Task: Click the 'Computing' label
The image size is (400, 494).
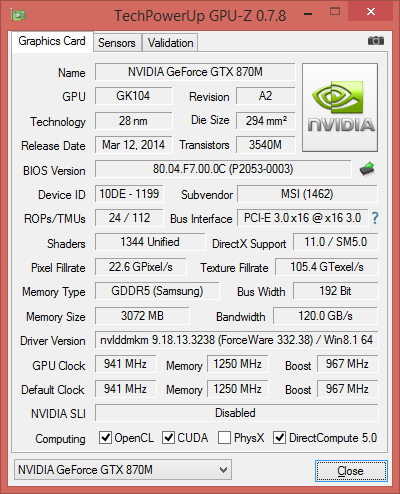Action: [60, 439]
